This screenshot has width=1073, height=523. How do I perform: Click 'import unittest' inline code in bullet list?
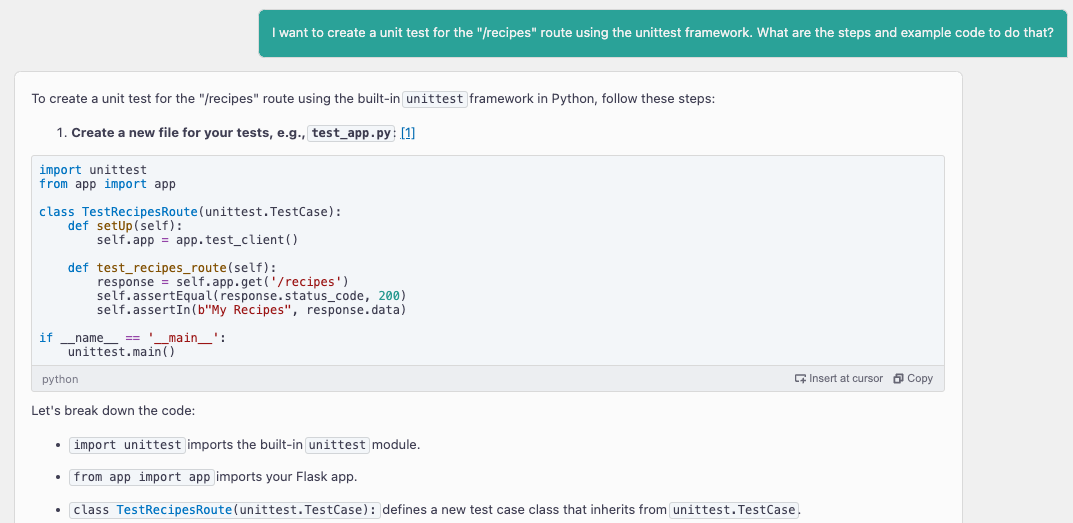click(x=127, y=444)
